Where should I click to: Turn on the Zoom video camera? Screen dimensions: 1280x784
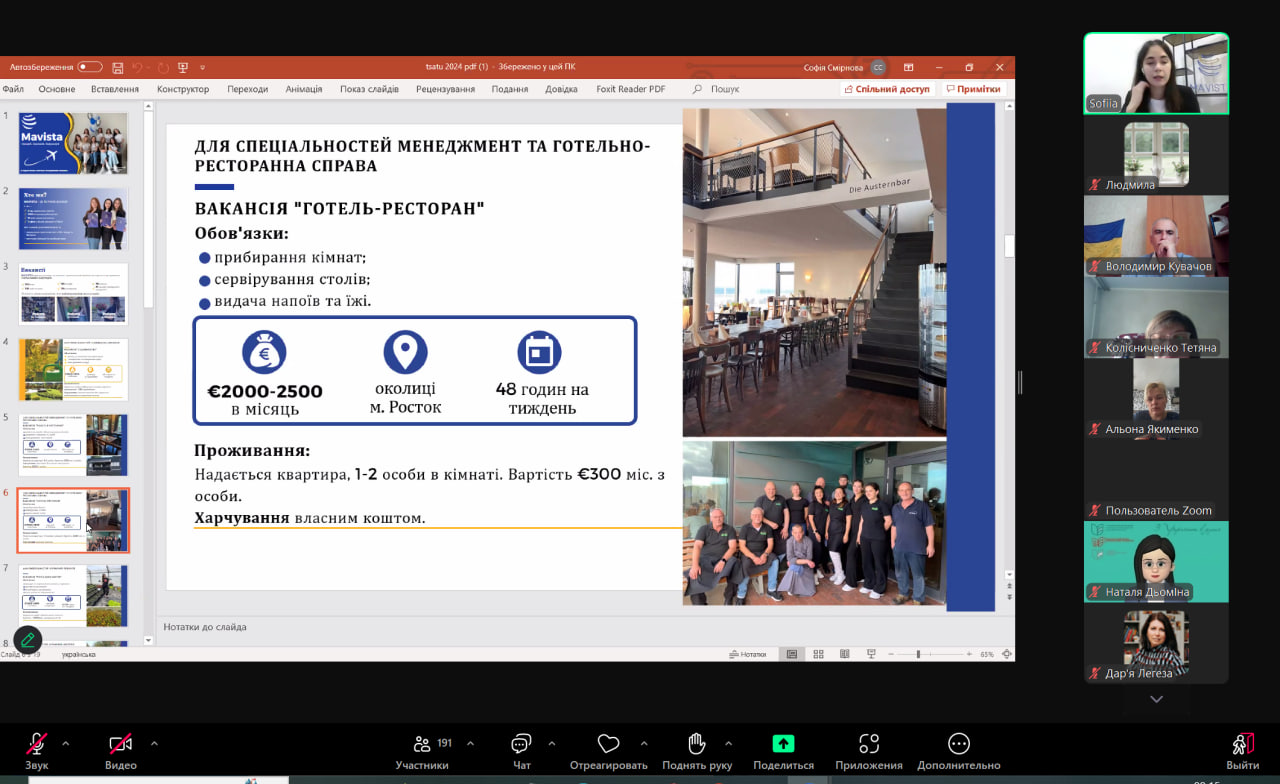[120, 745]
